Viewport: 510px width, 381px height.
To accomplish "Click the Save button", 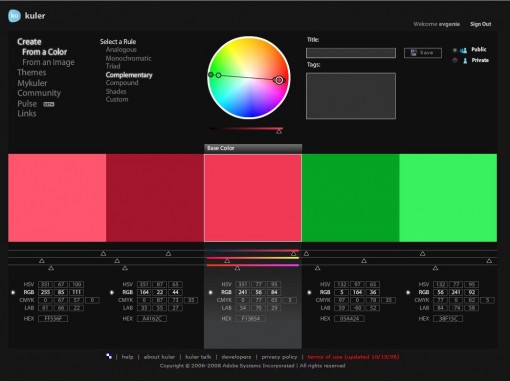I will click(423, 53).
